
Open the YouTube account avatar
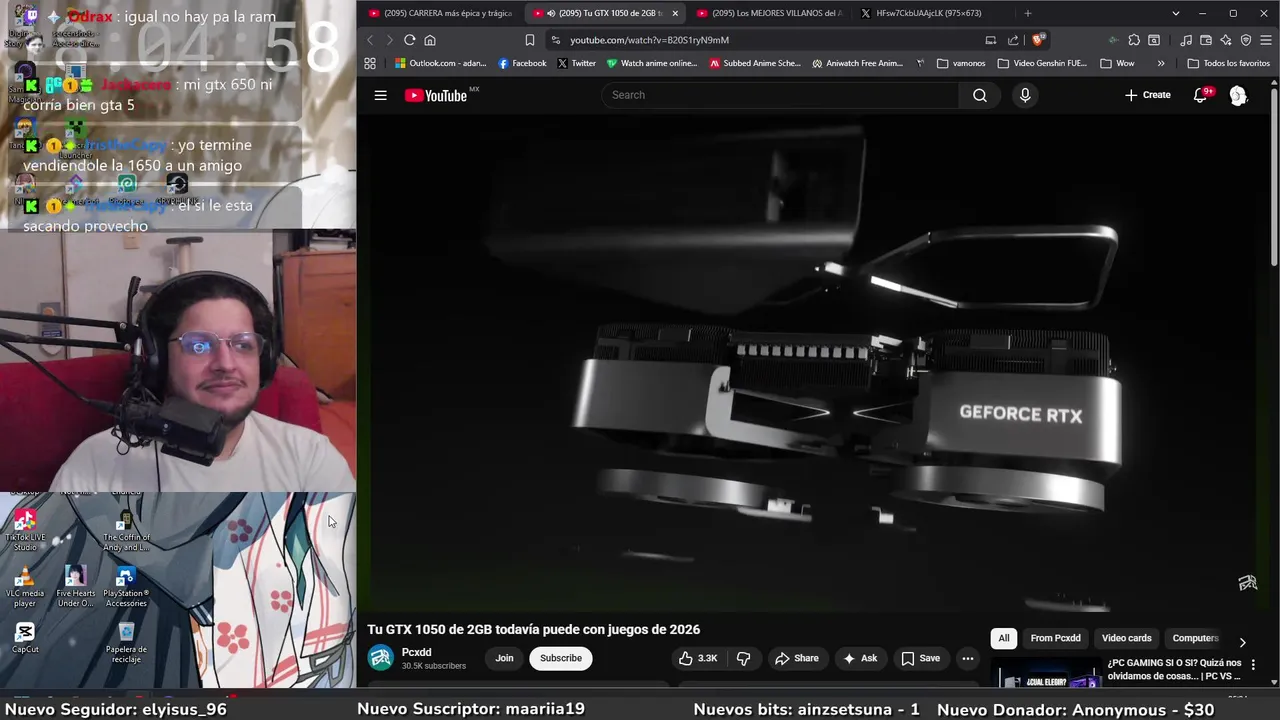[x=1238, y=95]
